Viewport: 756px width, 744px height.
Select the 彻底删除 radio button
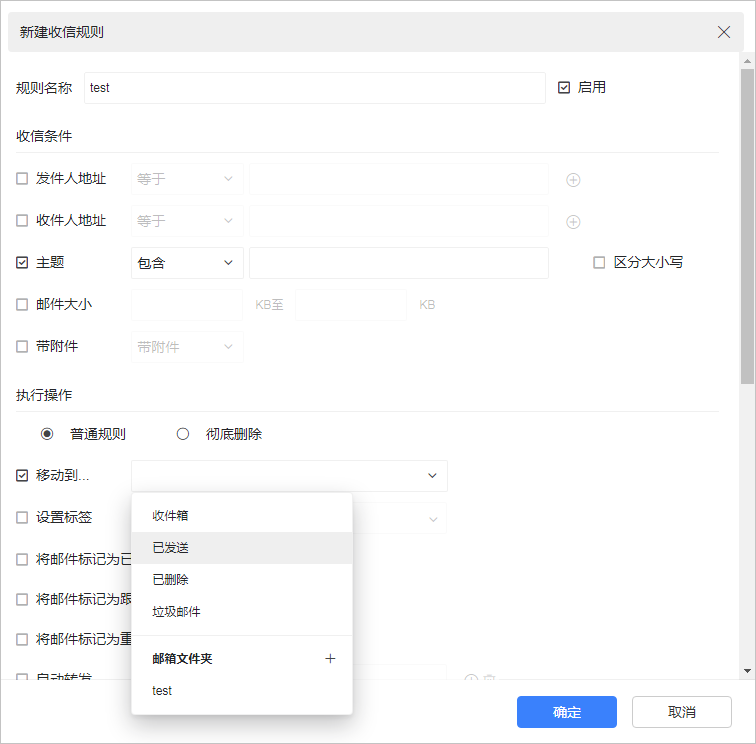183,434
